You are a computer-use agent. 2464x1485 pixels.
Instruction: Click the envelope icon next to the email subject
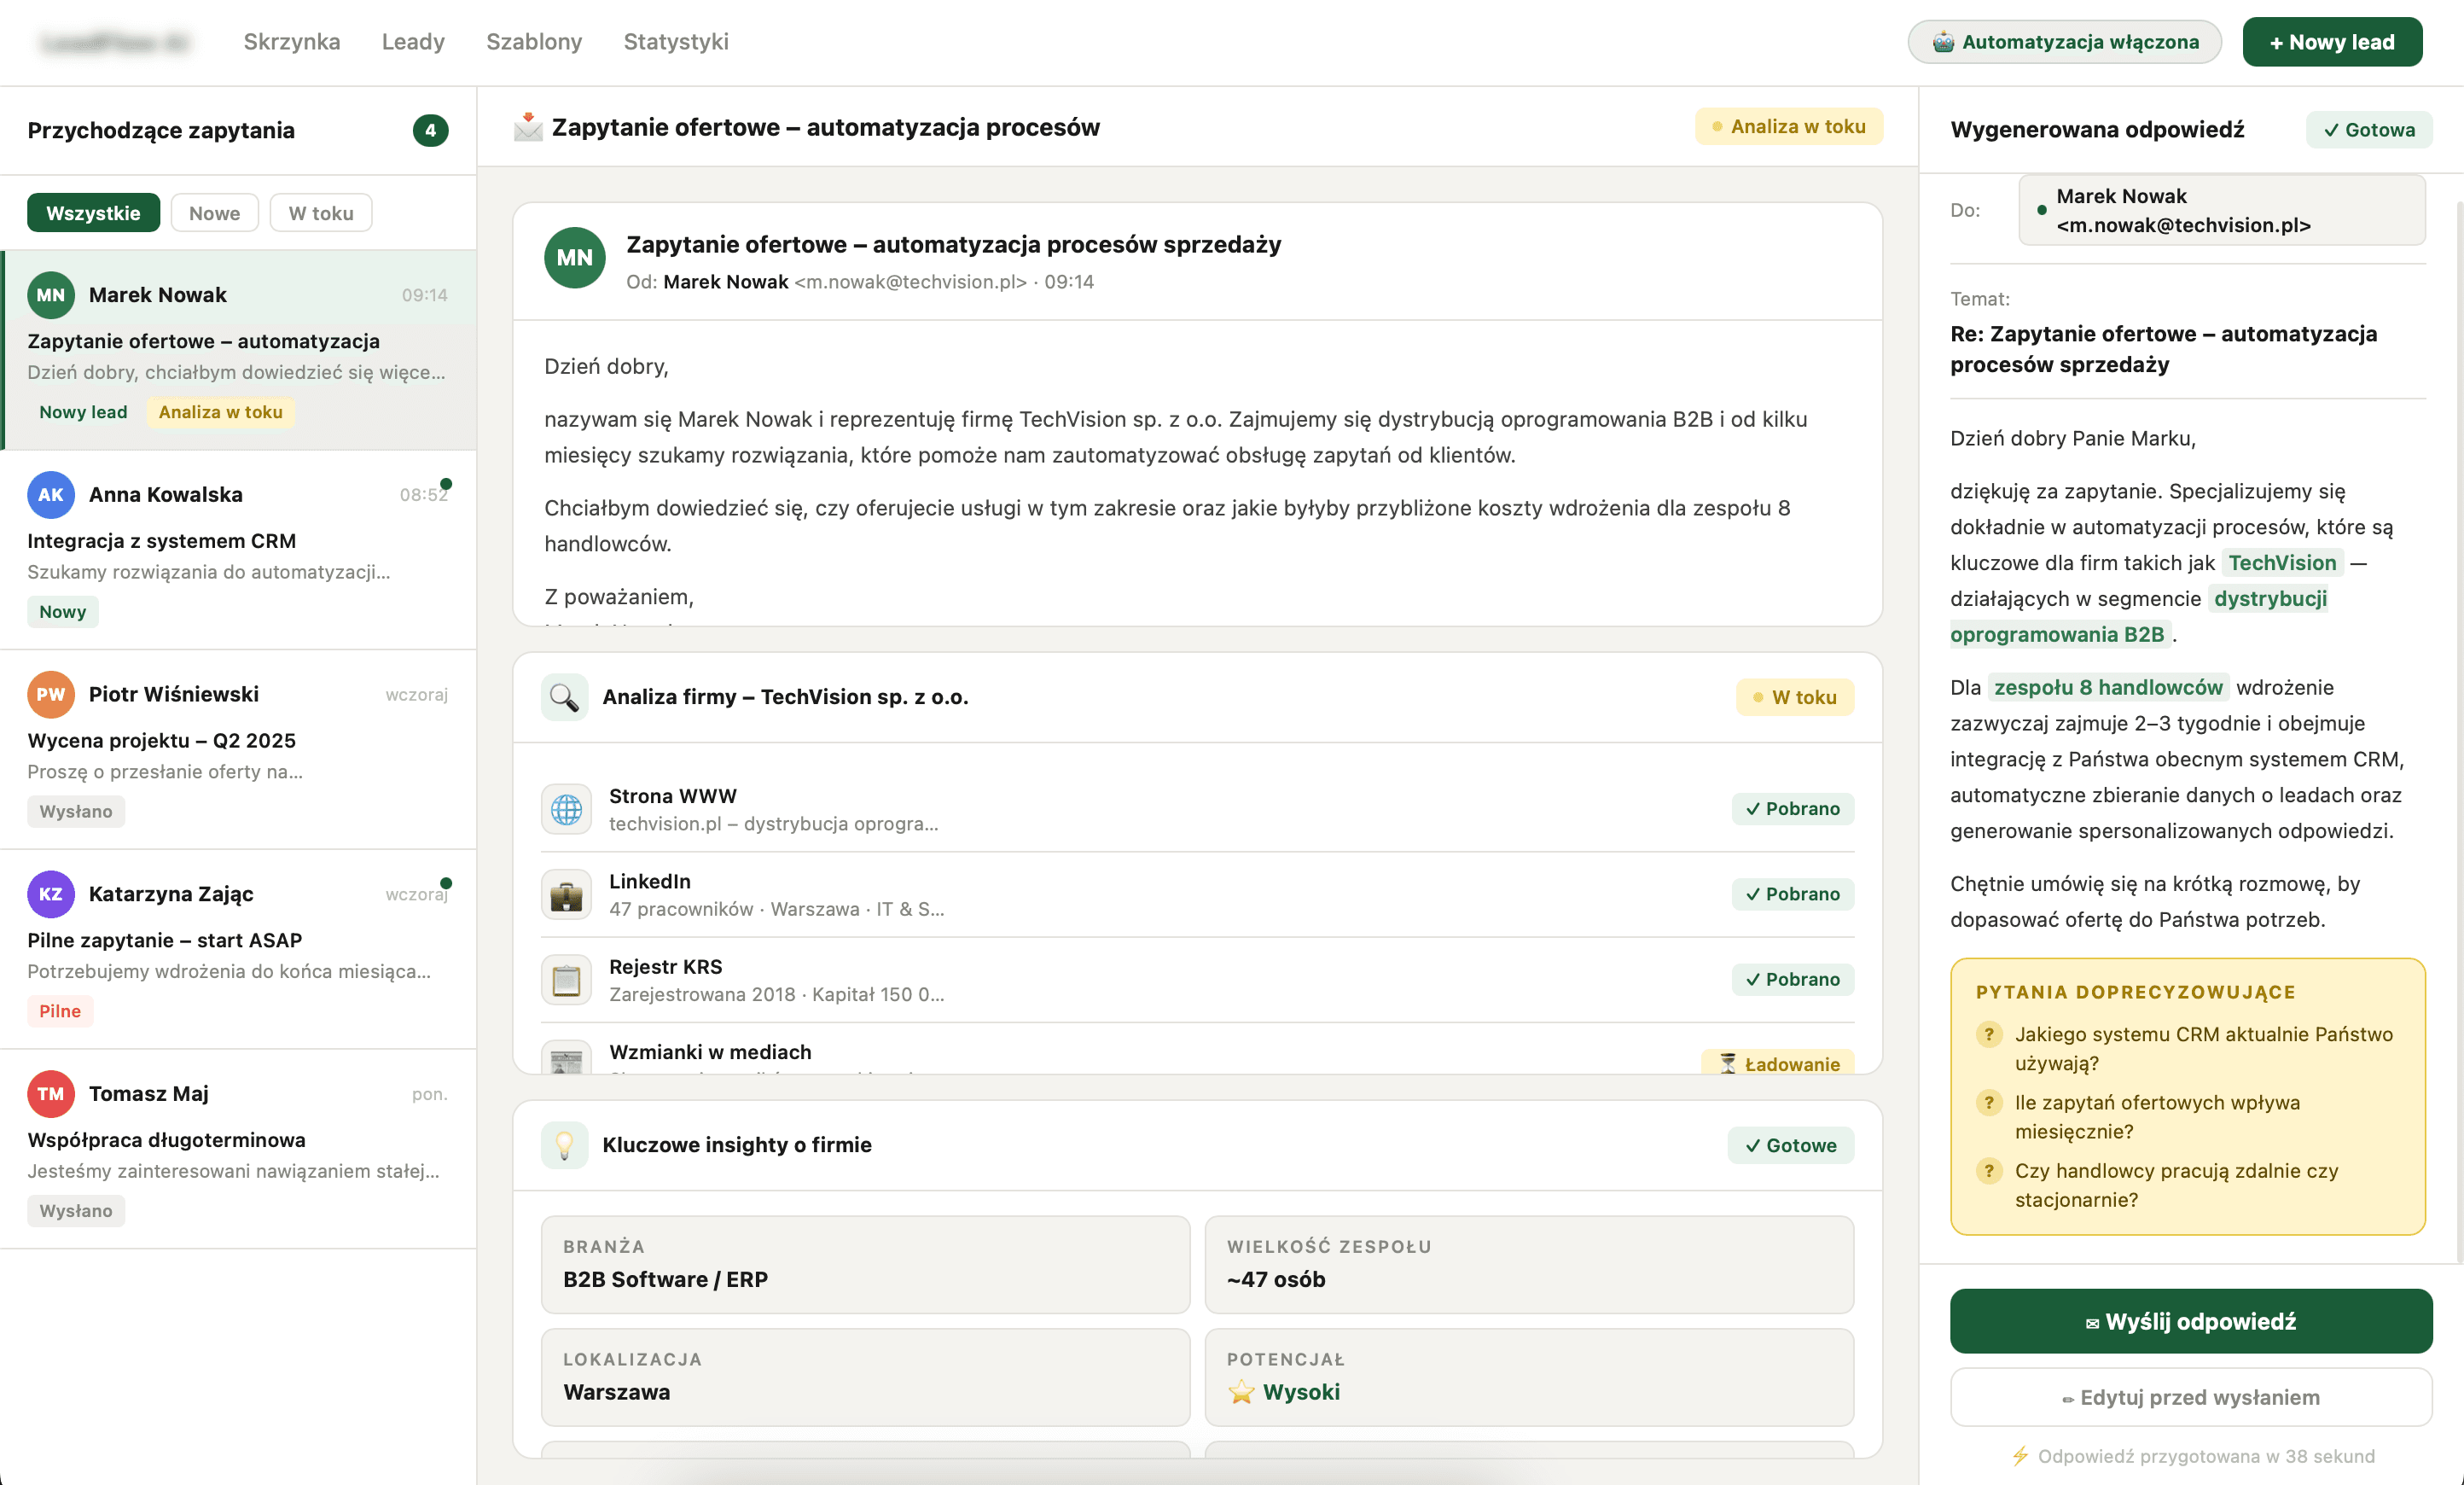coord(527,126)
